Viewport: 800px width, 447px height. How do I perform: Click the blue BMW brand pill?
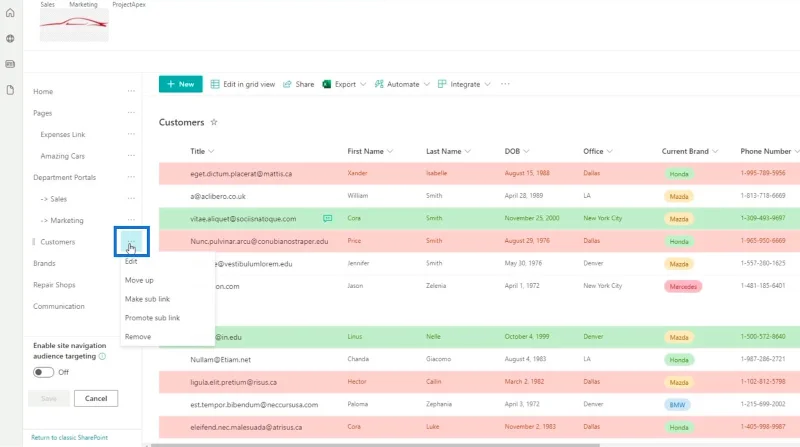(678, 405)
